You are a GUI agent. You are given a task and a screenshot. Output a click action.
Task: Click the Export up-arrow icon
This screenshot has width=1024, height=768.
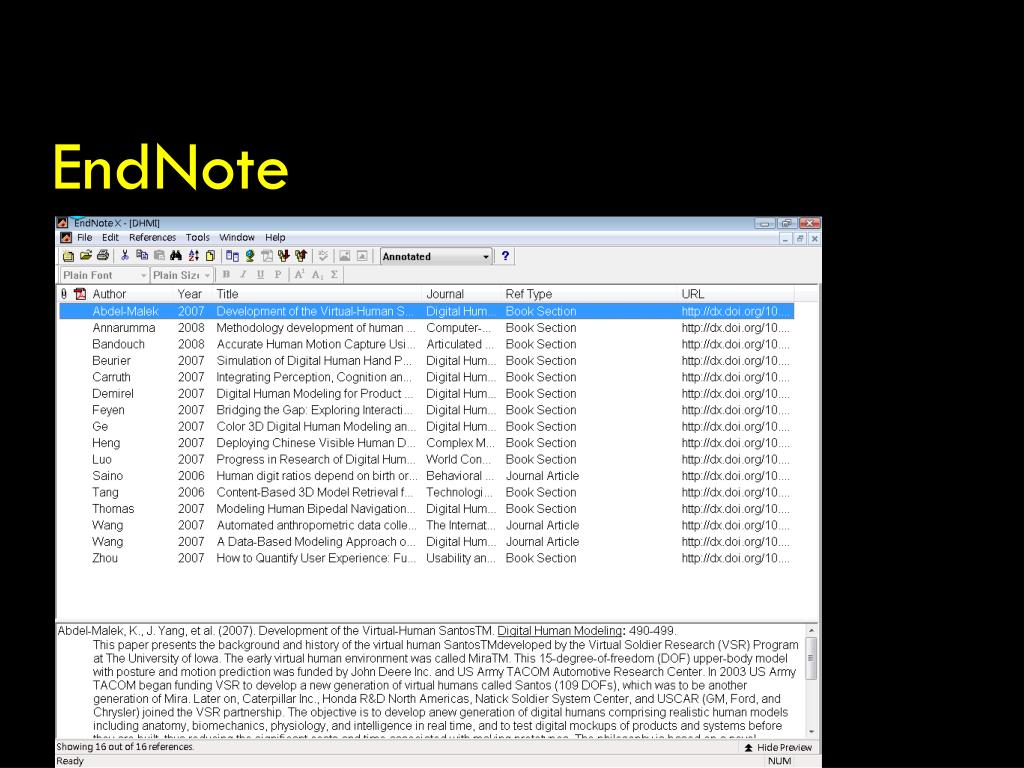[300, 256]
